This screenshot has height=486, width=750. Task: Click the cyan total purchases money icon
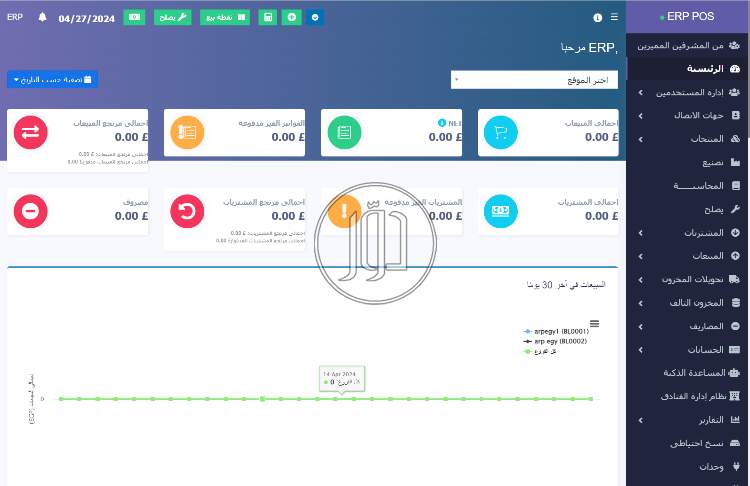click(501, 211)
